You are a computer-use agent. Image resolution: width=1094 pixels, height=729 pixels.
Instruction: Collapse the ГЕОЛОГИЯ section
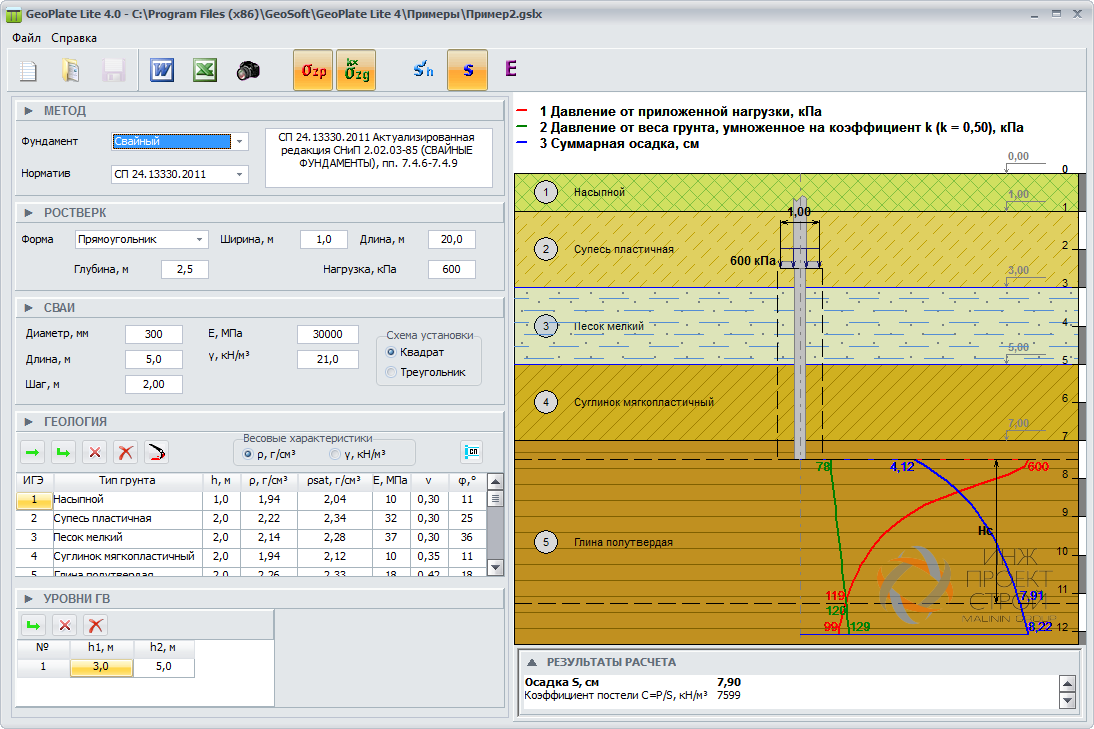tap(29, 421)
